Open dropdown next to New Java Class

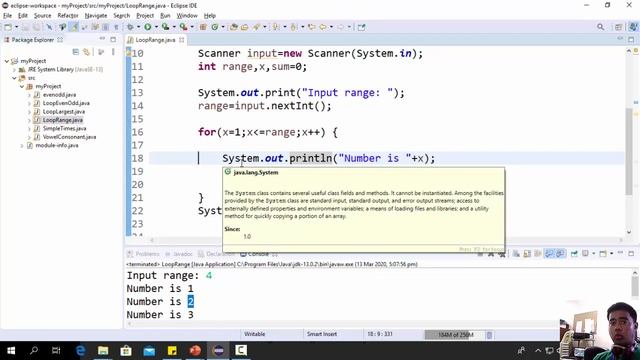223,27
